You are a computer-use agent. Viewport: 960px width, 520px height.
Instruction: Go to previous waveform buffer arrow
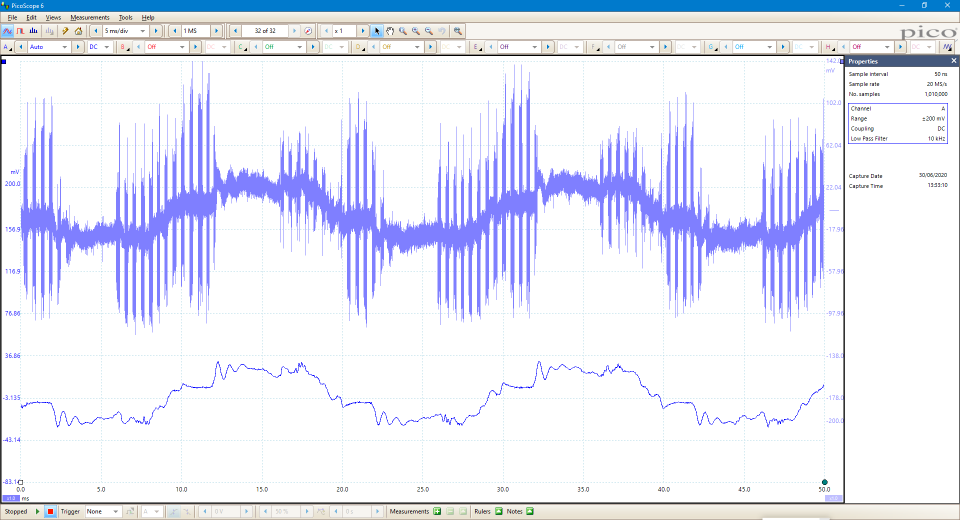(235, 31)
